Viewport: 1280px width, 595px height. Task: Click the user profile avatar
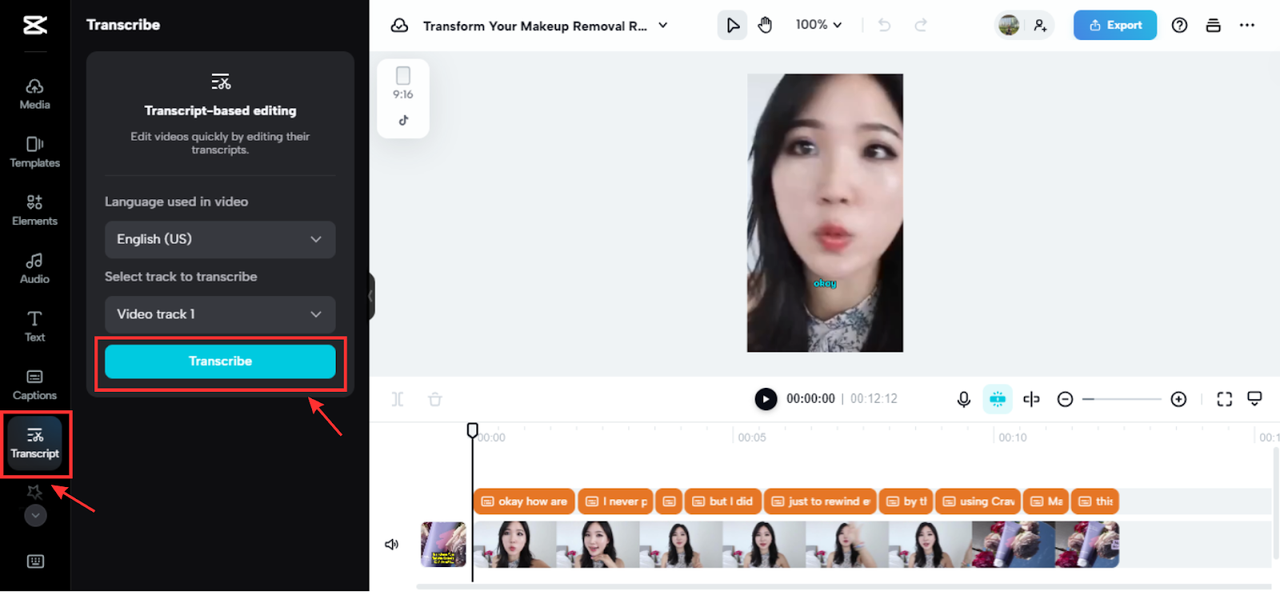click(1009, 25)
